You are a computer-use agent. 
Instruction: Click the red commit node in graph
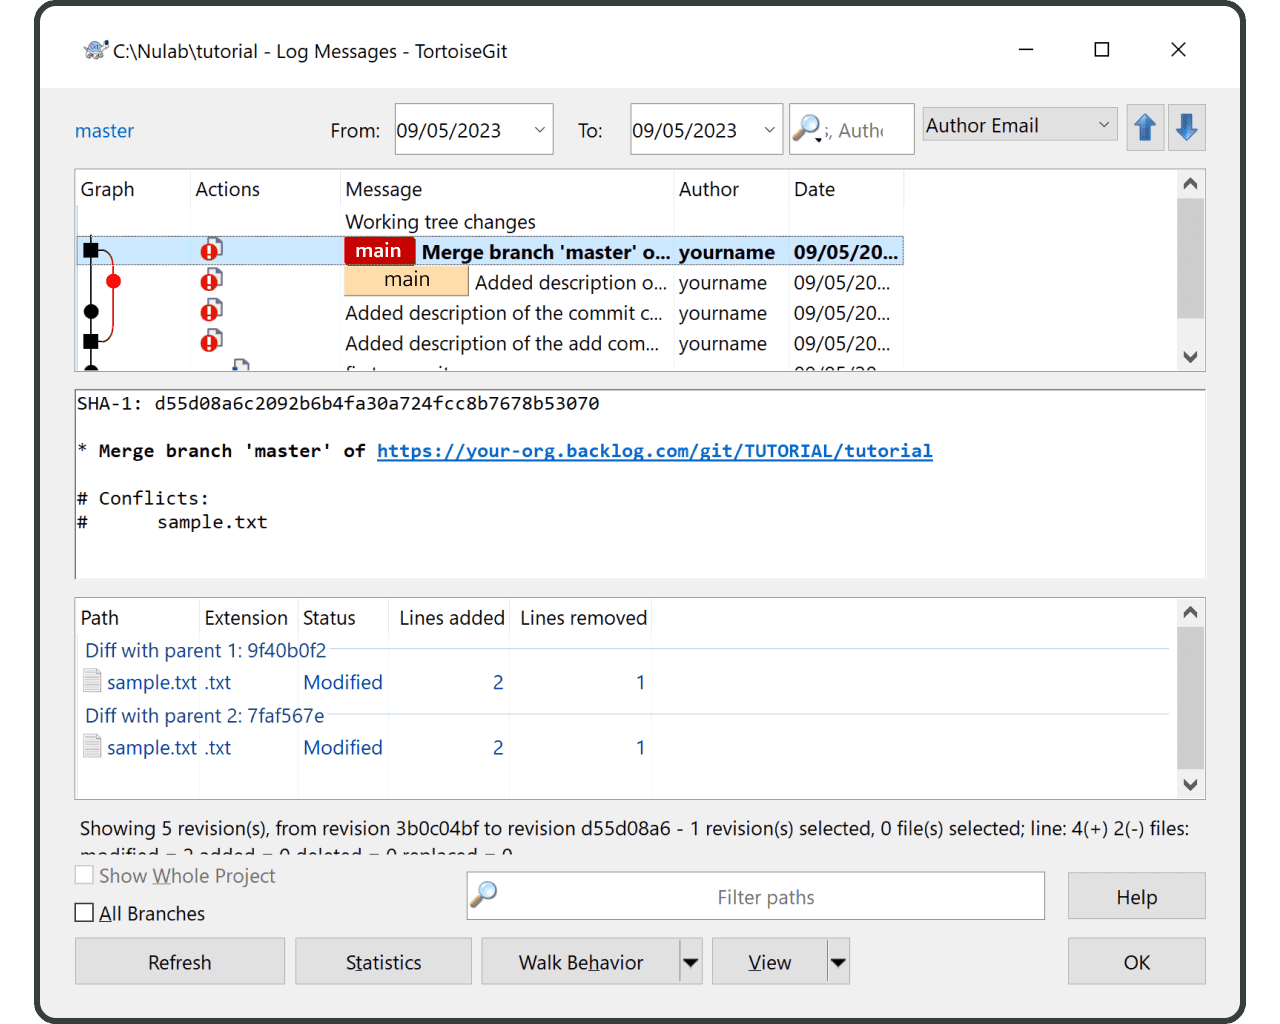[113, 282]
